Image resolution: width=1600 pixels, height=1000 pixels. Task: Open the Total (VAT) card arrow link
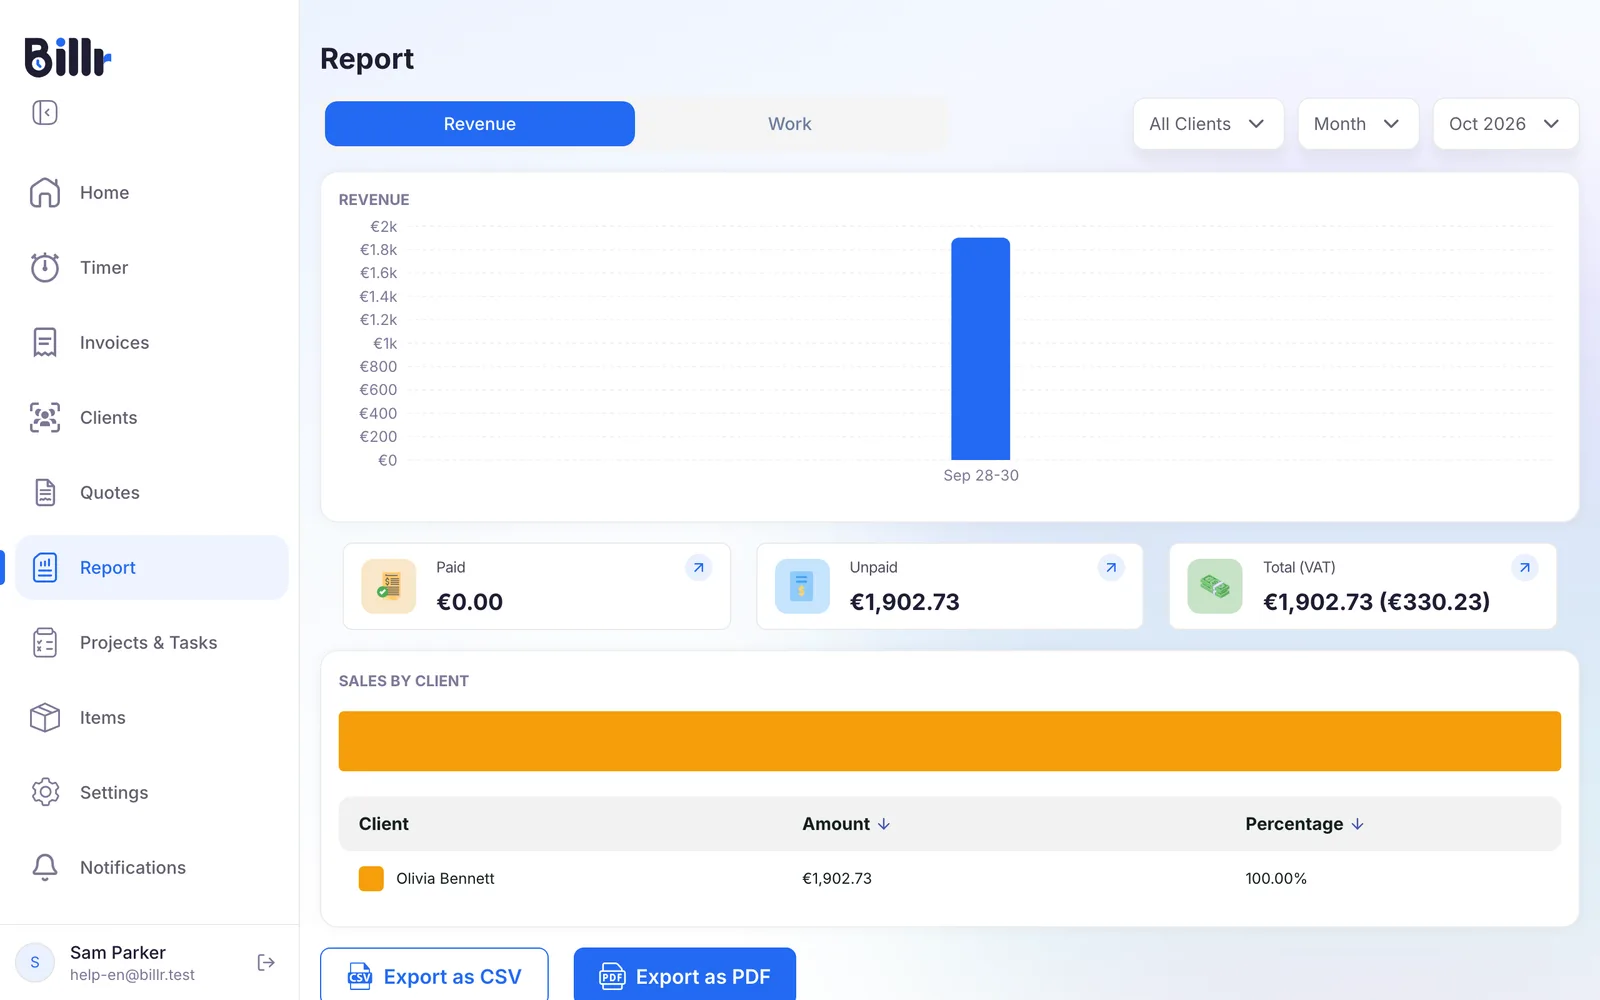(x=1525, y=568)
